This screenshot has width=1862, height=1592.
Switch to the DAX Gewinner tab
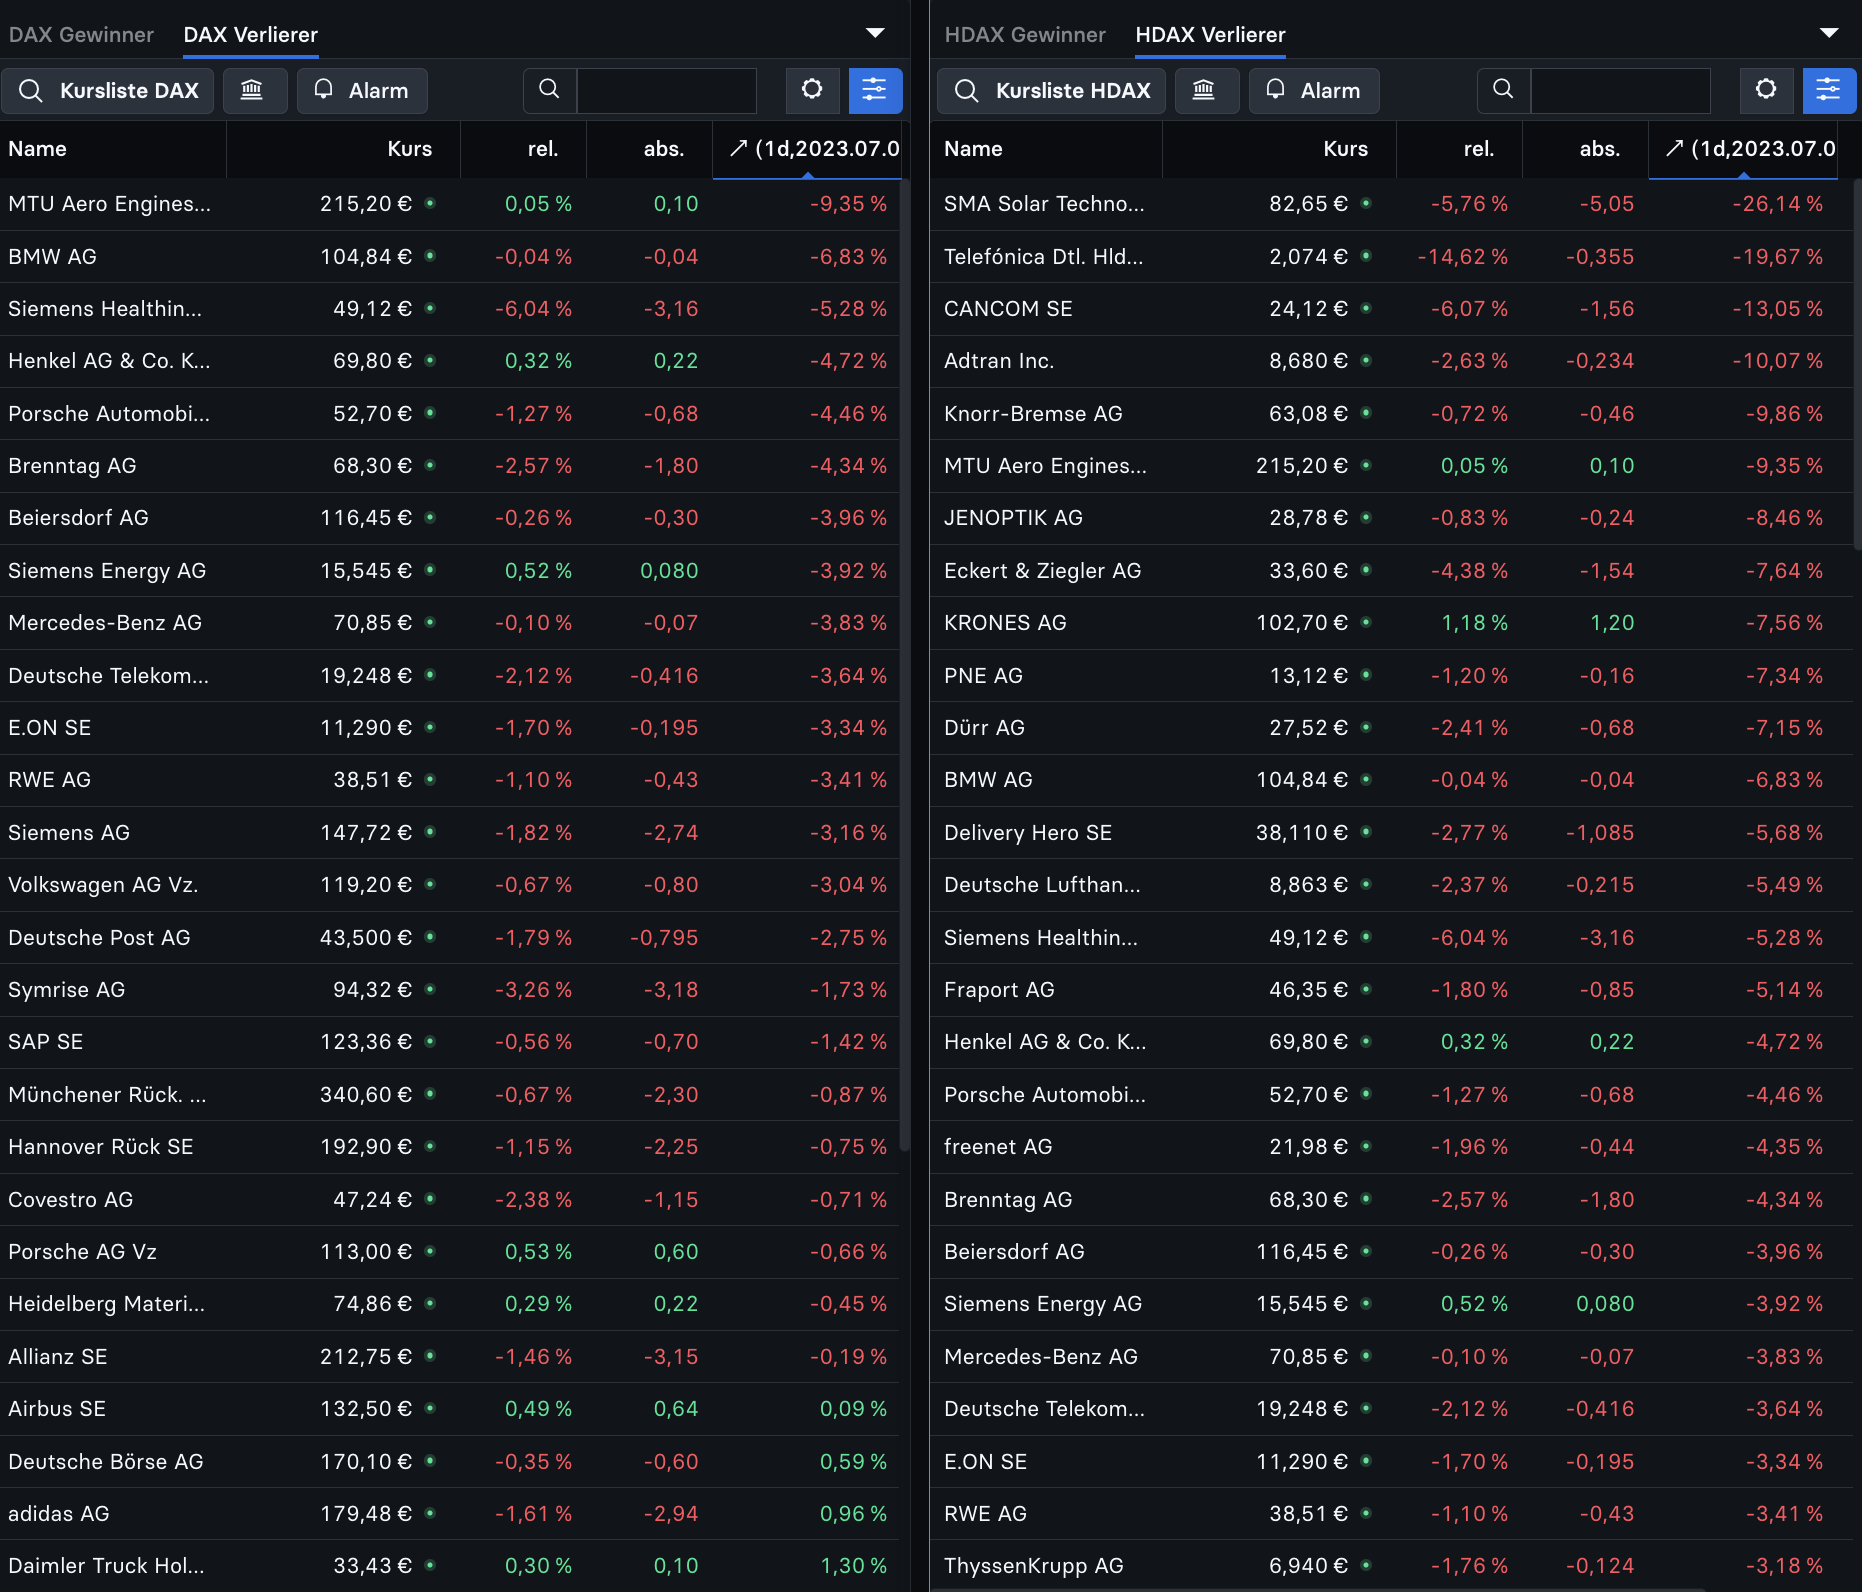click(x=81, y=35)
